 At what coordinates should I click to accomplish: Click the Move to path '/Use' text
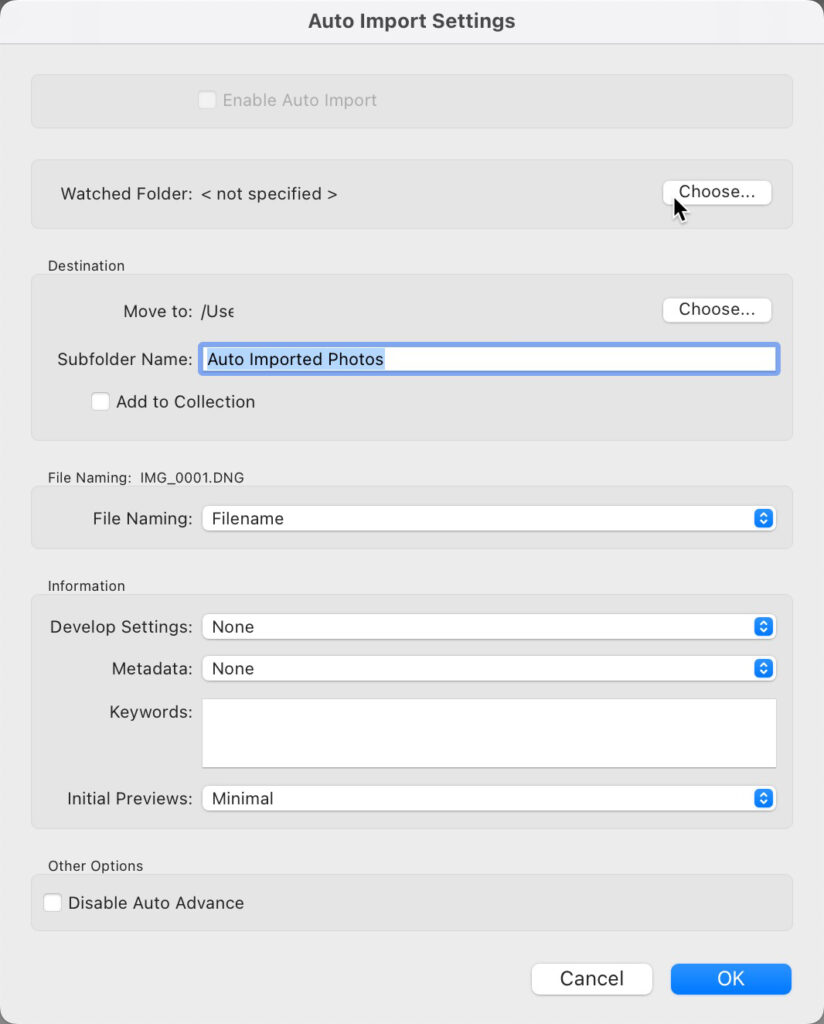[x=217, y=312]
